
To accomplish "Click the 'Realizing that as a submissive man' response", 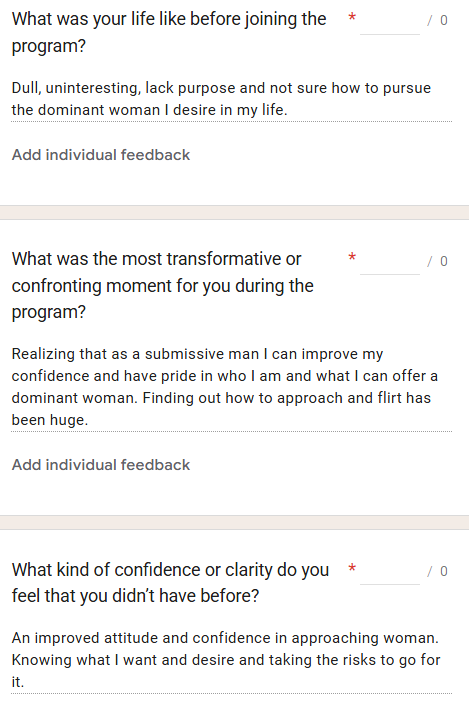I will (x=225, y=387).
